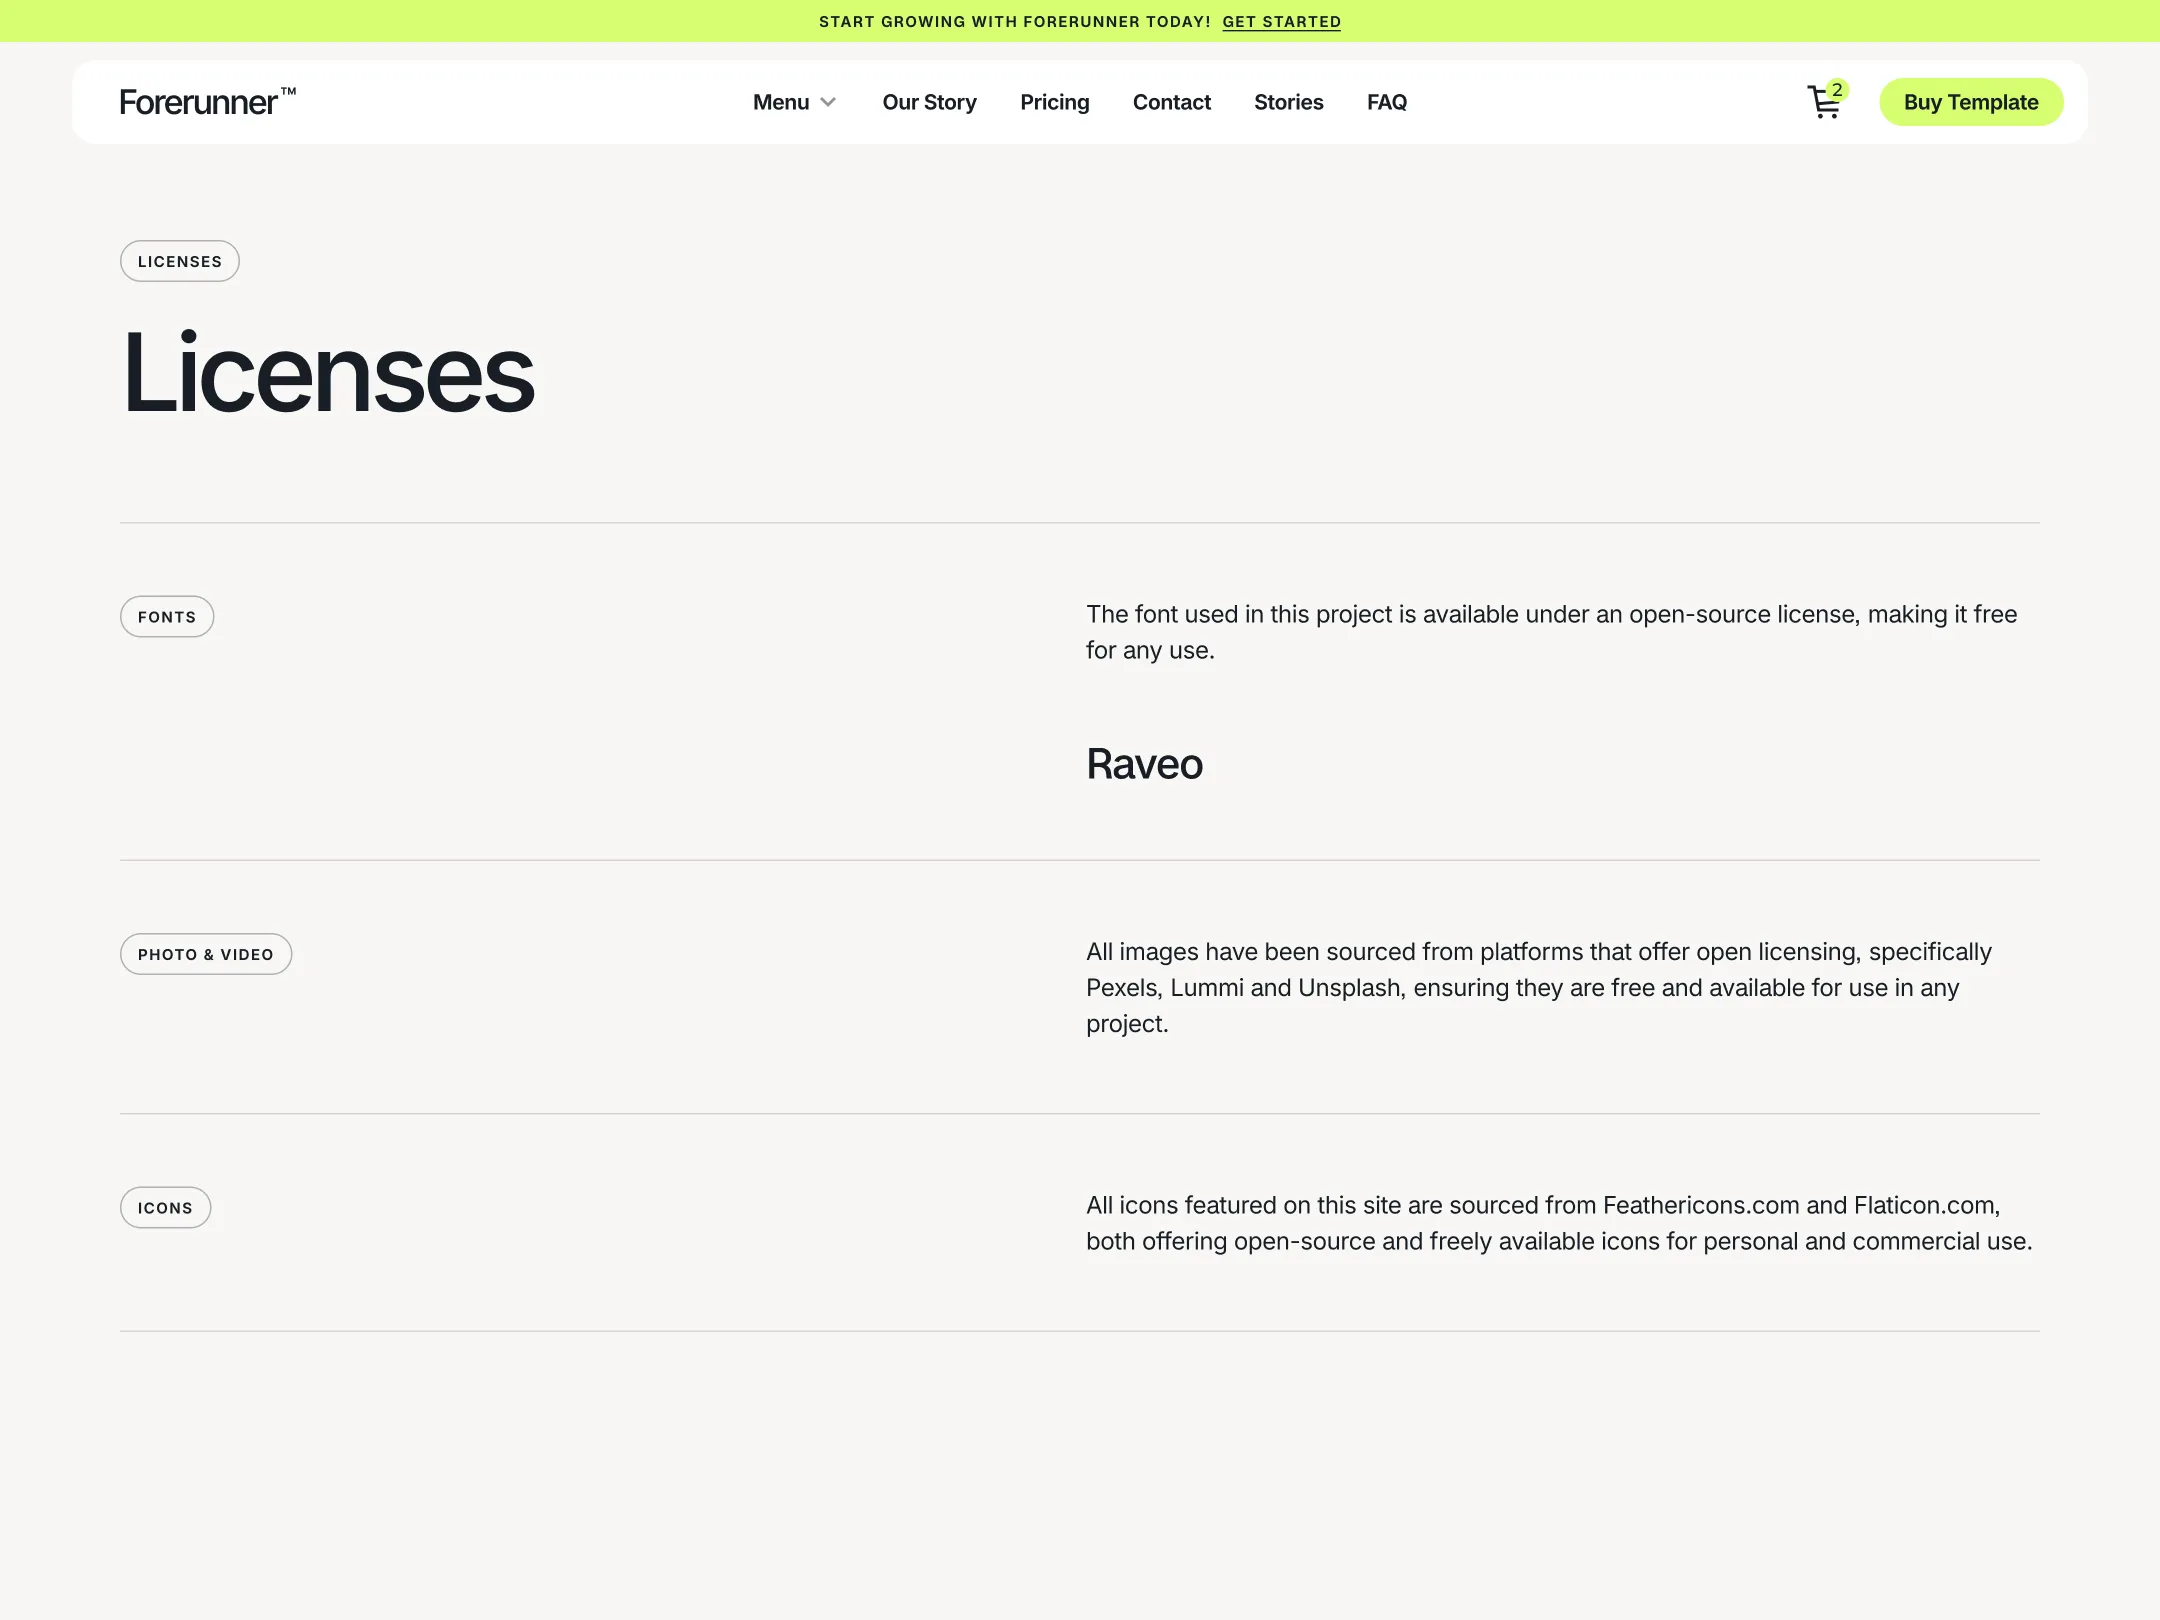
Task: Click the Raveo font name
Action: pos(1144,764)
